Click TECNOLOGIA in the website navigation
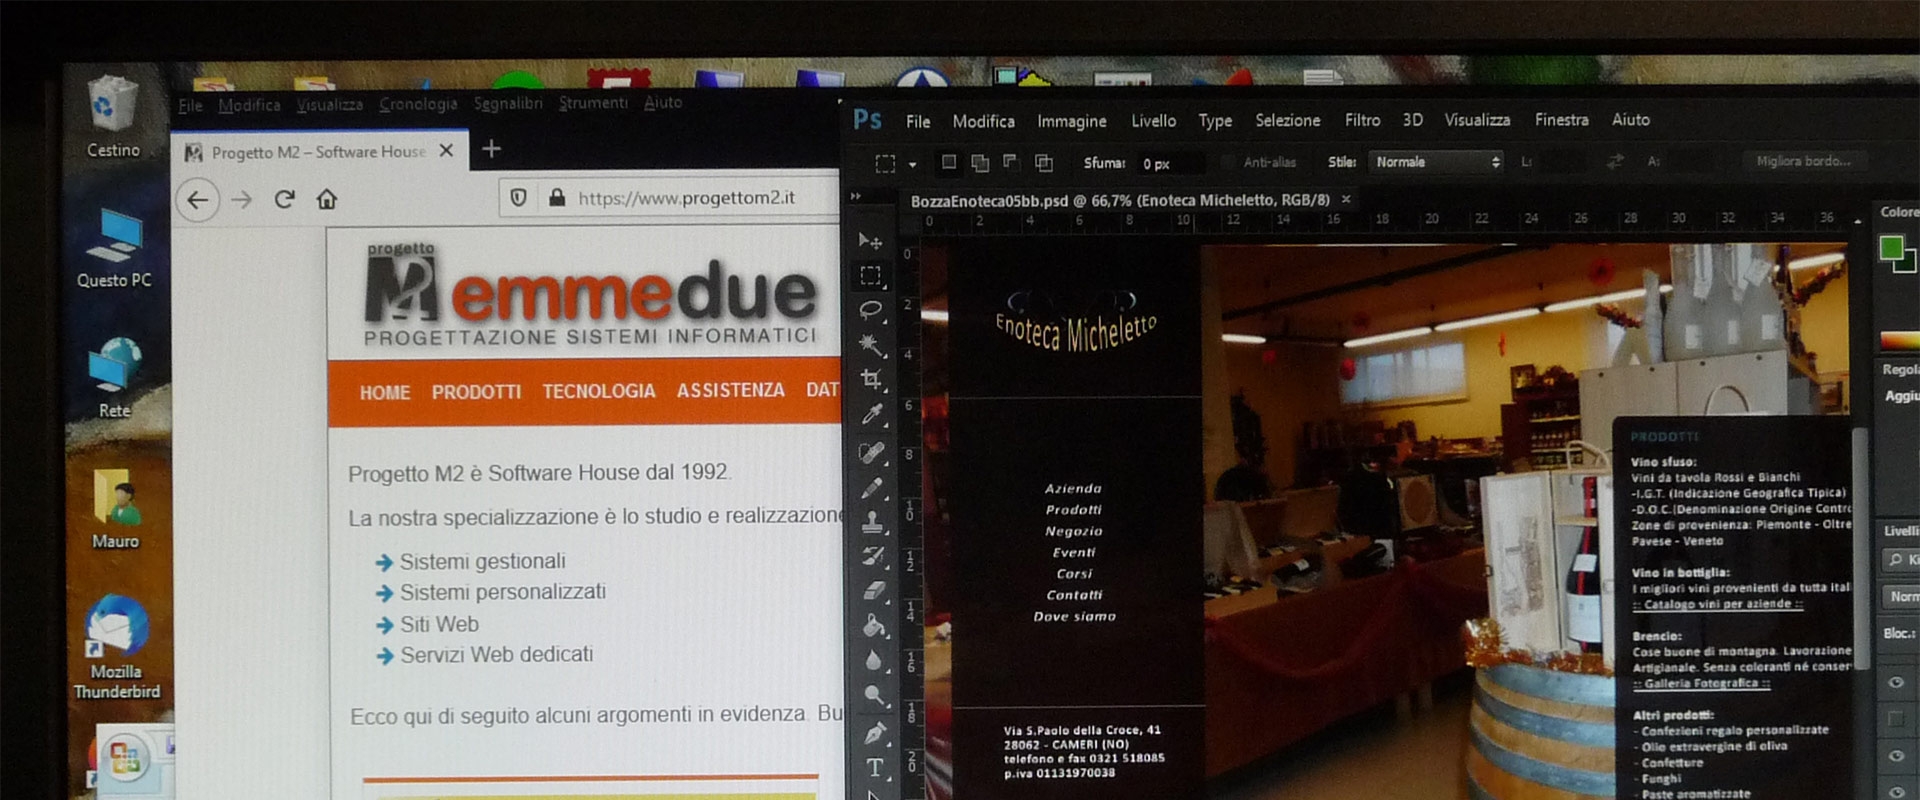This screenshot has height=800, width=1920. click(x=599, y=391)
